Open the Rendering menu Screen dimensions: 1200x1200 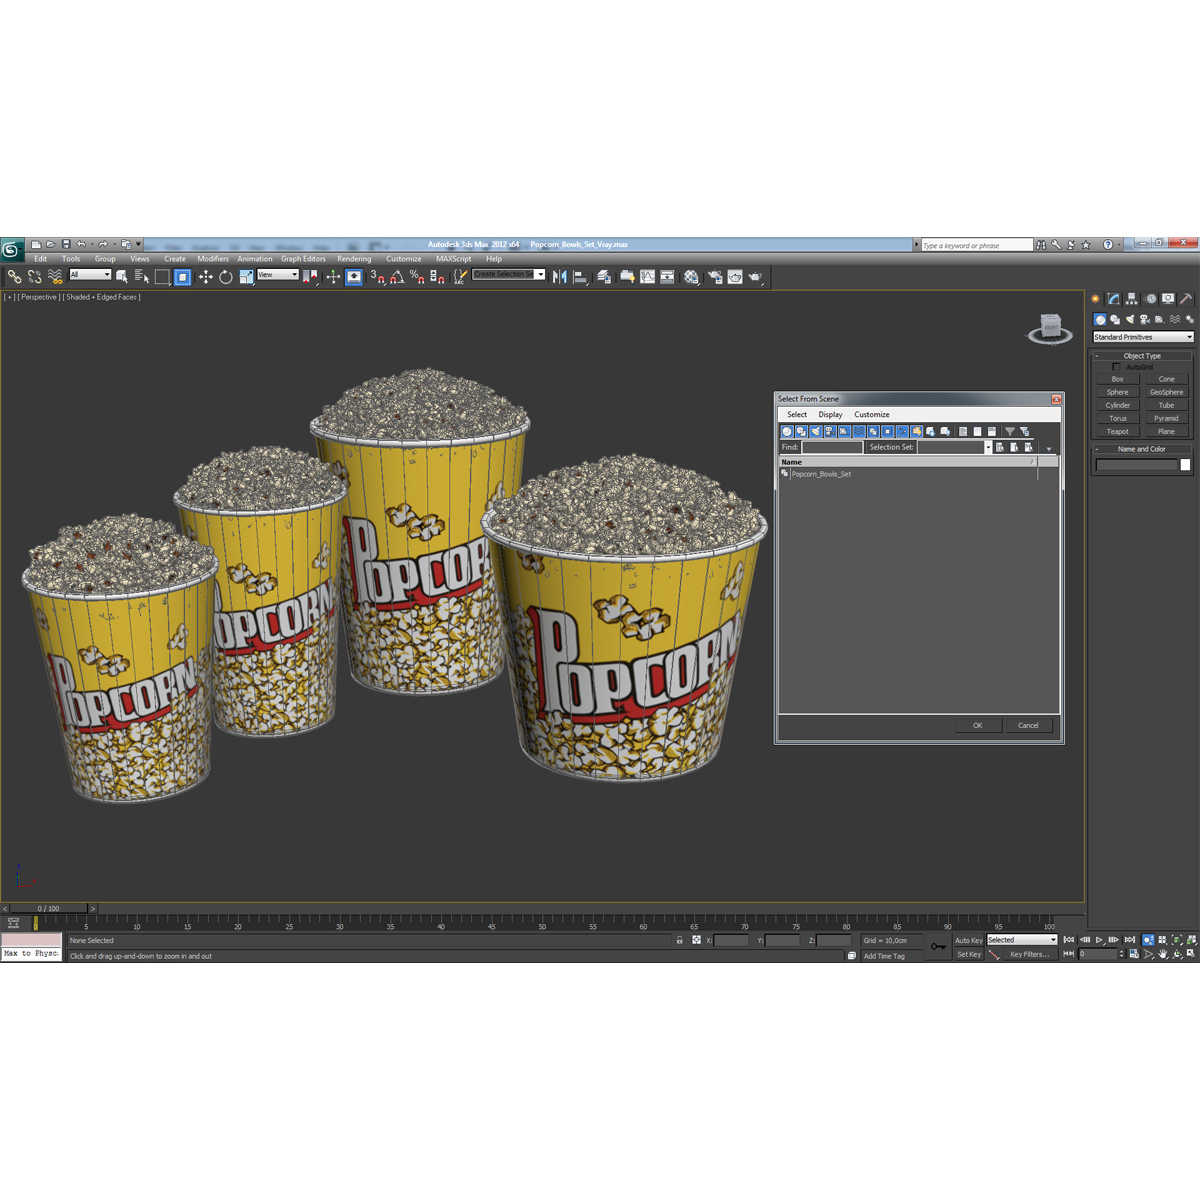coord(354,258)
